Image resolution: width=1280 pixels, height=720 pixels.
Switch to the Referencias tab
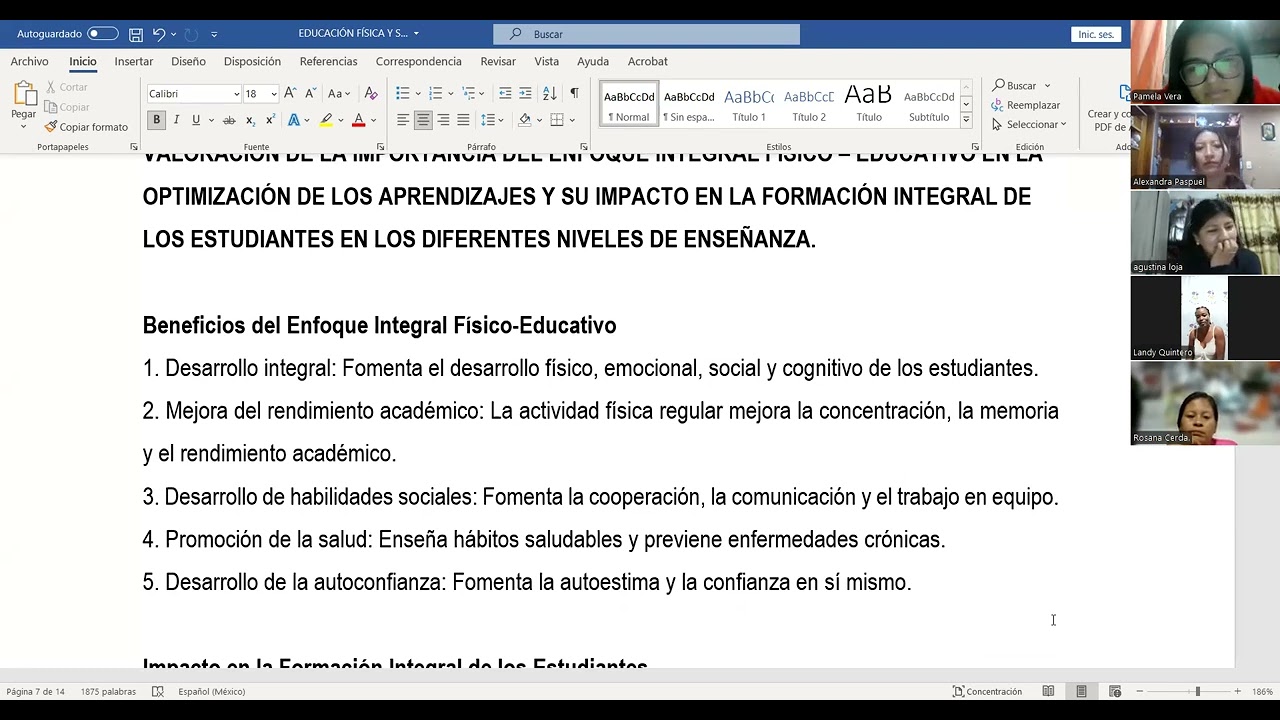[328, 61]
